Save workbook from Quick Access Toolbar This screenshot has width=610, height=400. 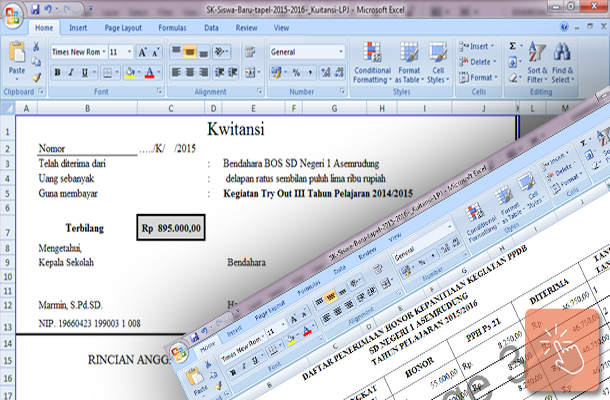35,9
